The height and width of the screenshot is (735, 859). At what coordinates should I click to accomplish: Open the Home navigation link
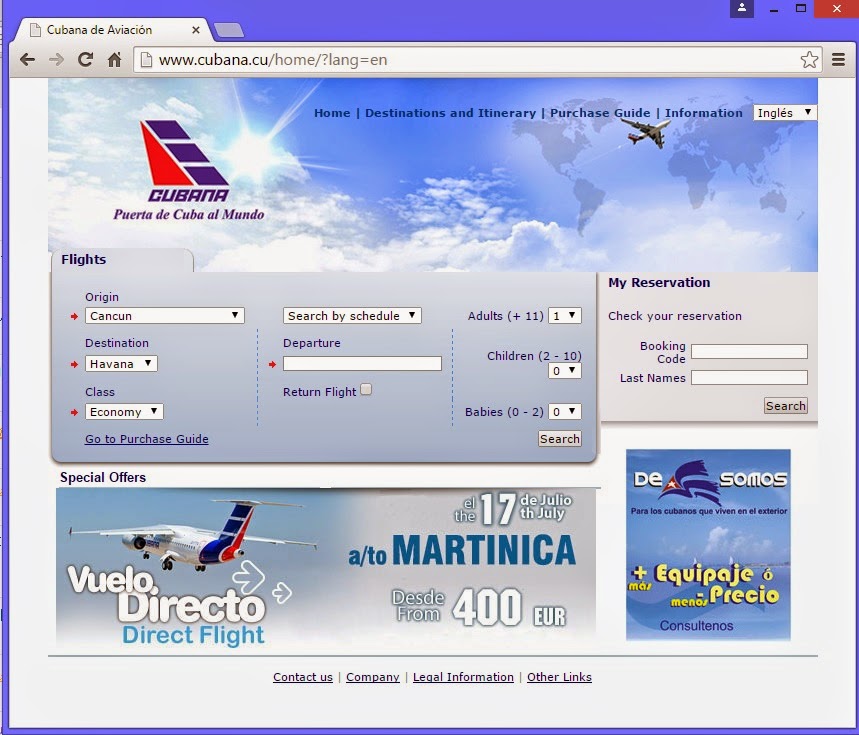(x=332, y=113)
